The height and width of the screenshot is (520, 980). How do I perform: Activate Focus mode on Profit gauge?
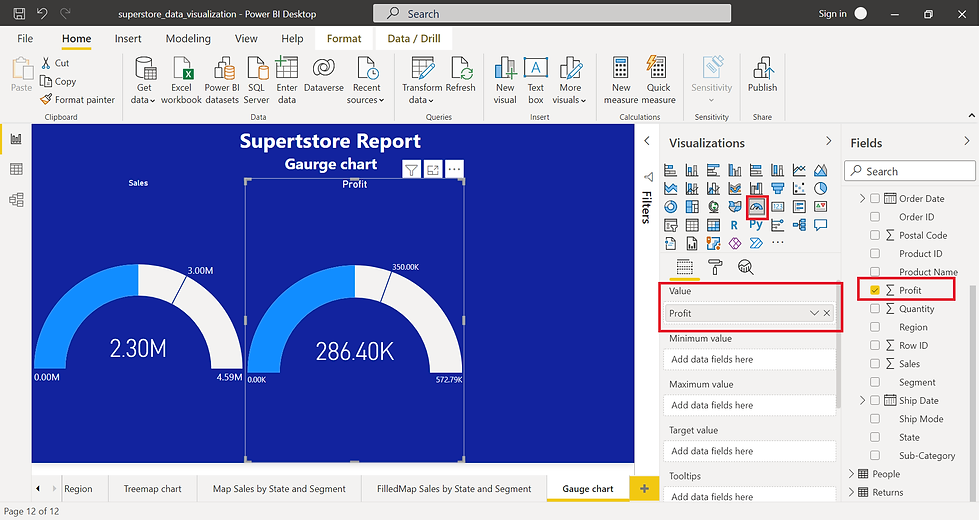[x=432, y=169]
